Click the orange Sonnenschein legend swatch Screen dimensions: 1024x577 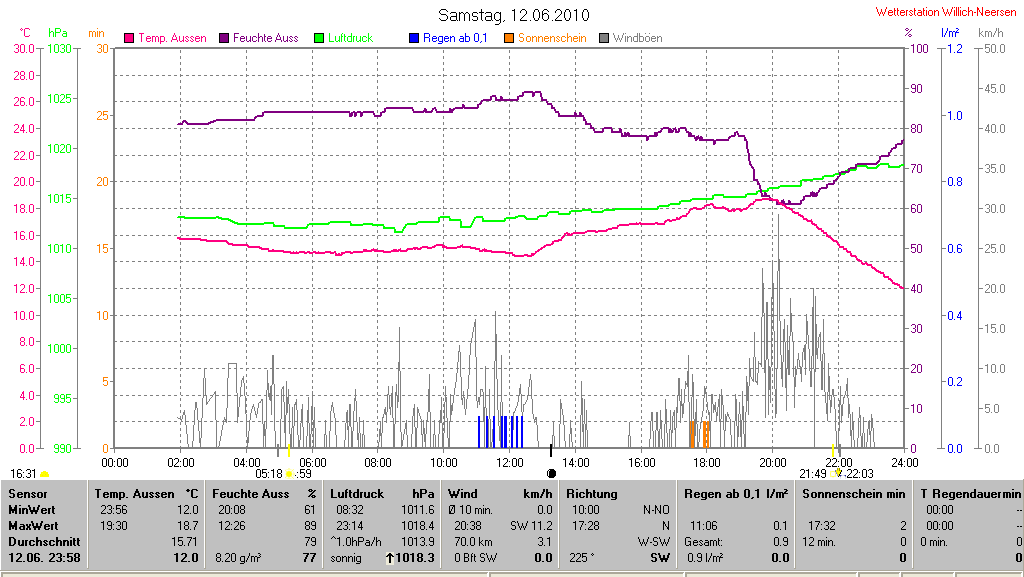[509, 38]
